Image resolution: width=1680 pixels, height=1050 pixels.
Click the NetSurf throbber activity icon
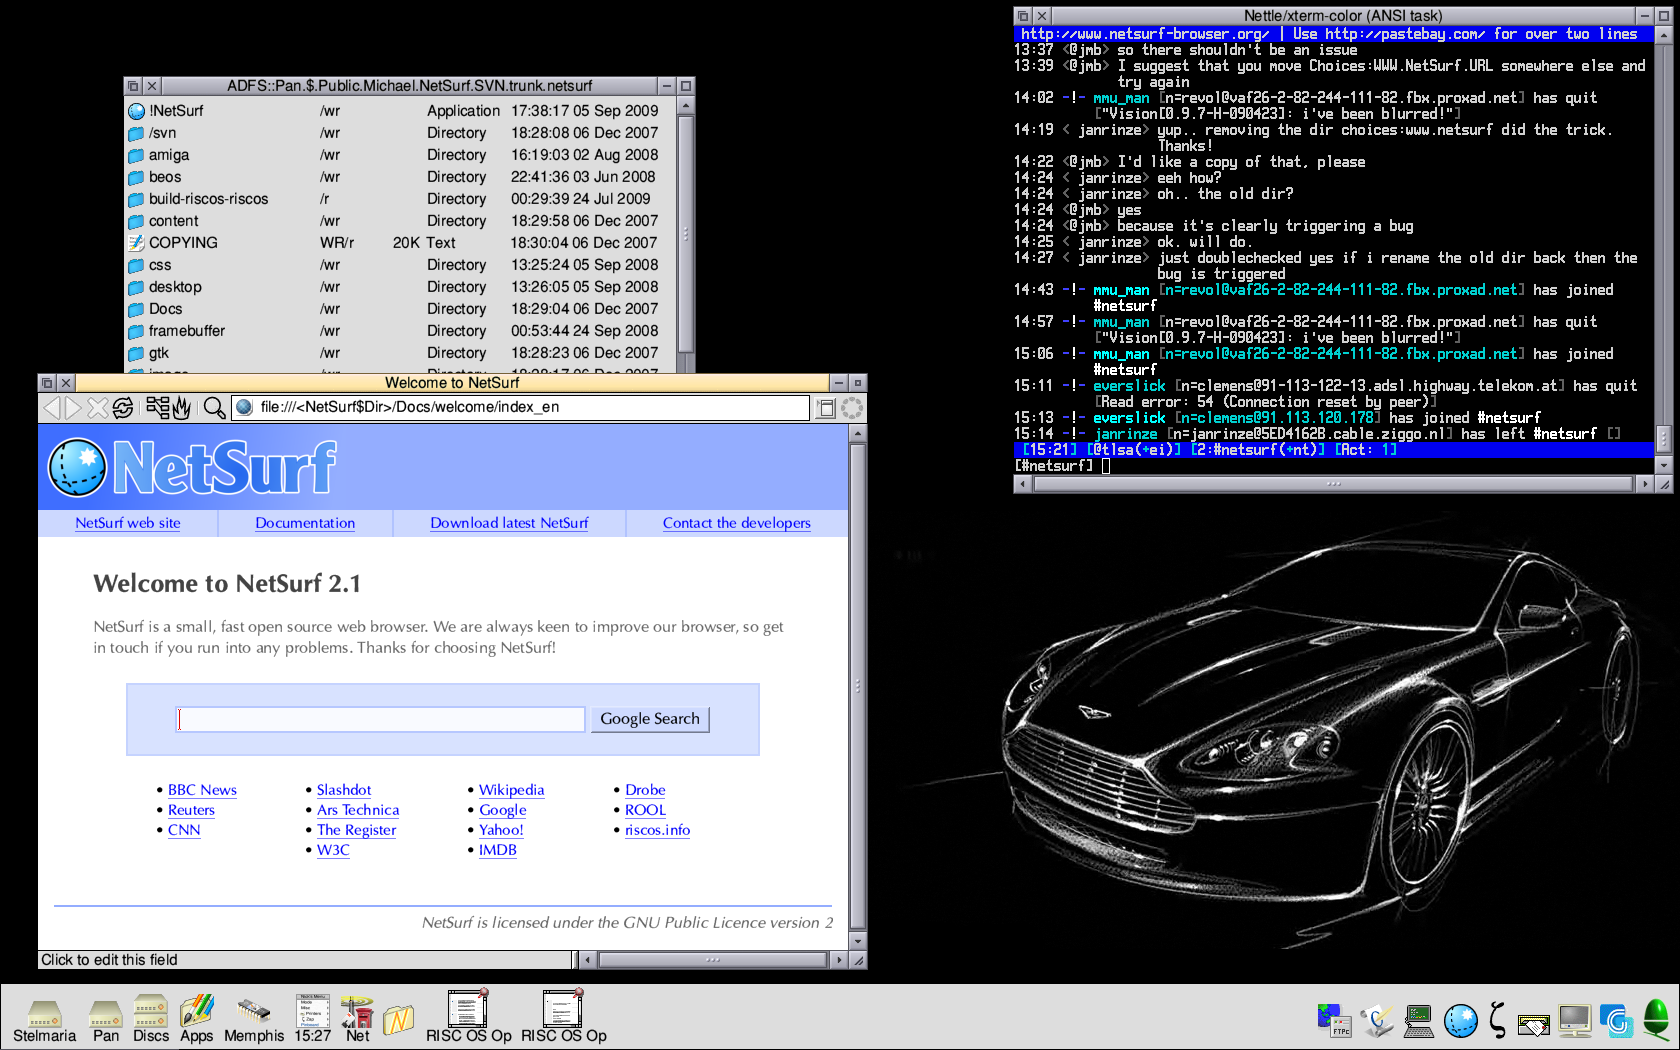[852, 407]
